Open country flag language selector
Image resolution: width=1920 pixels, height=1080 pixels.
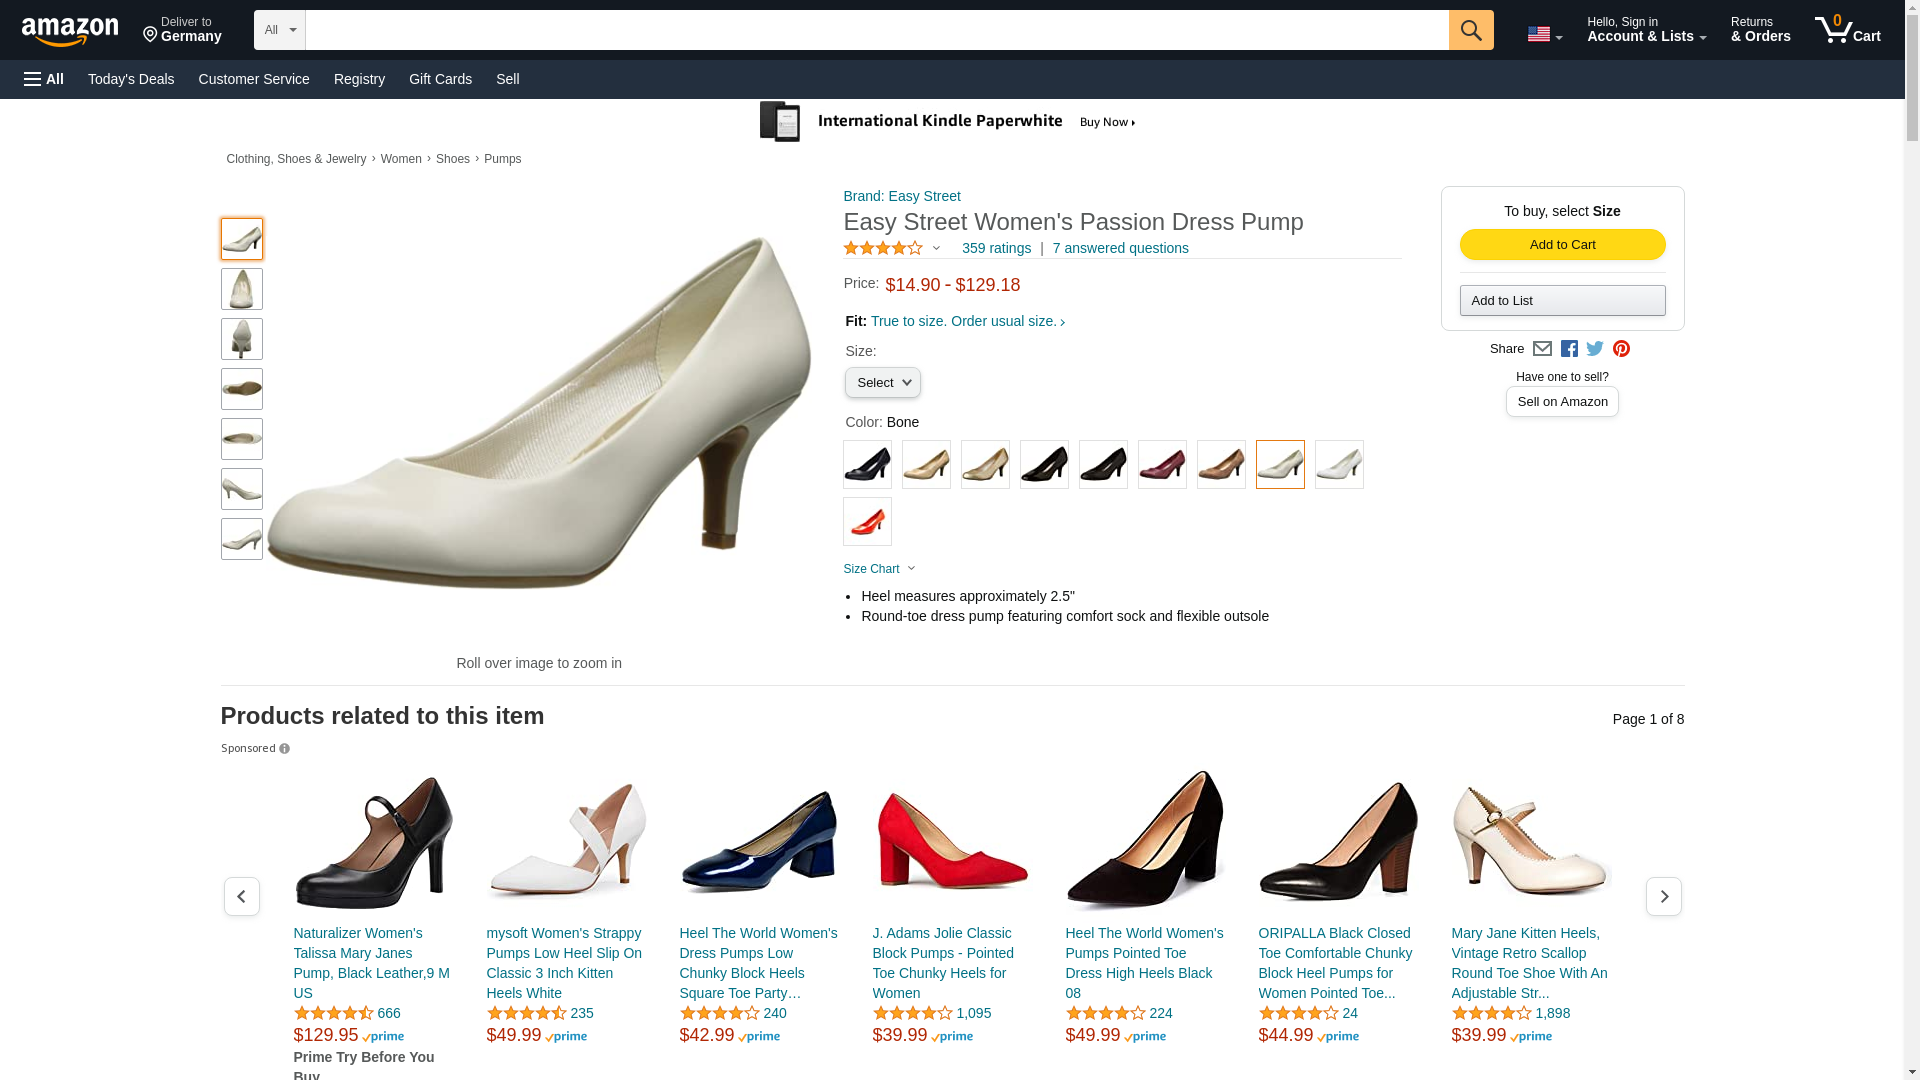(1544, 34)
